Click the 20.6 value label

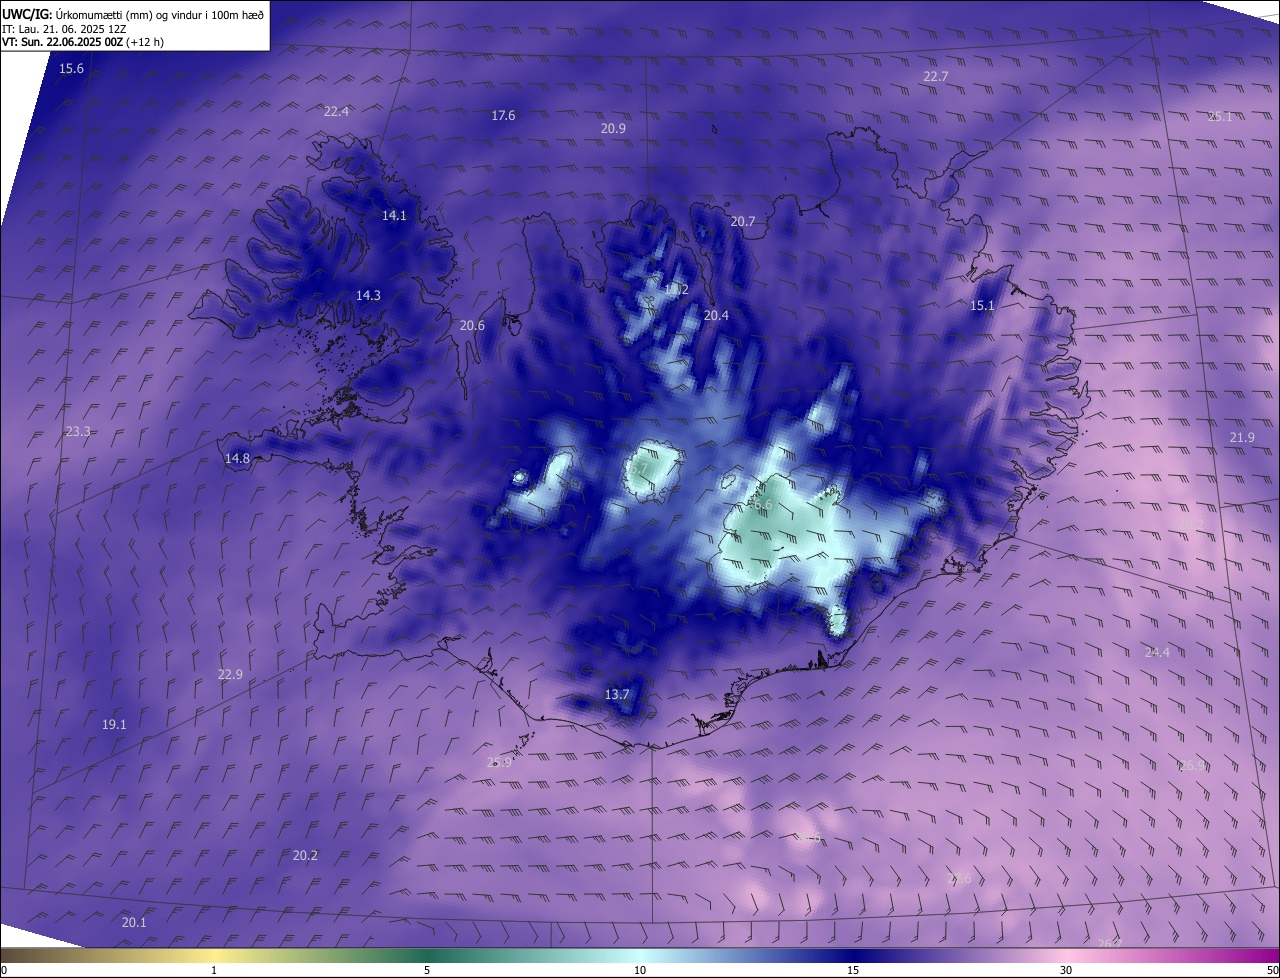(472, 326)
